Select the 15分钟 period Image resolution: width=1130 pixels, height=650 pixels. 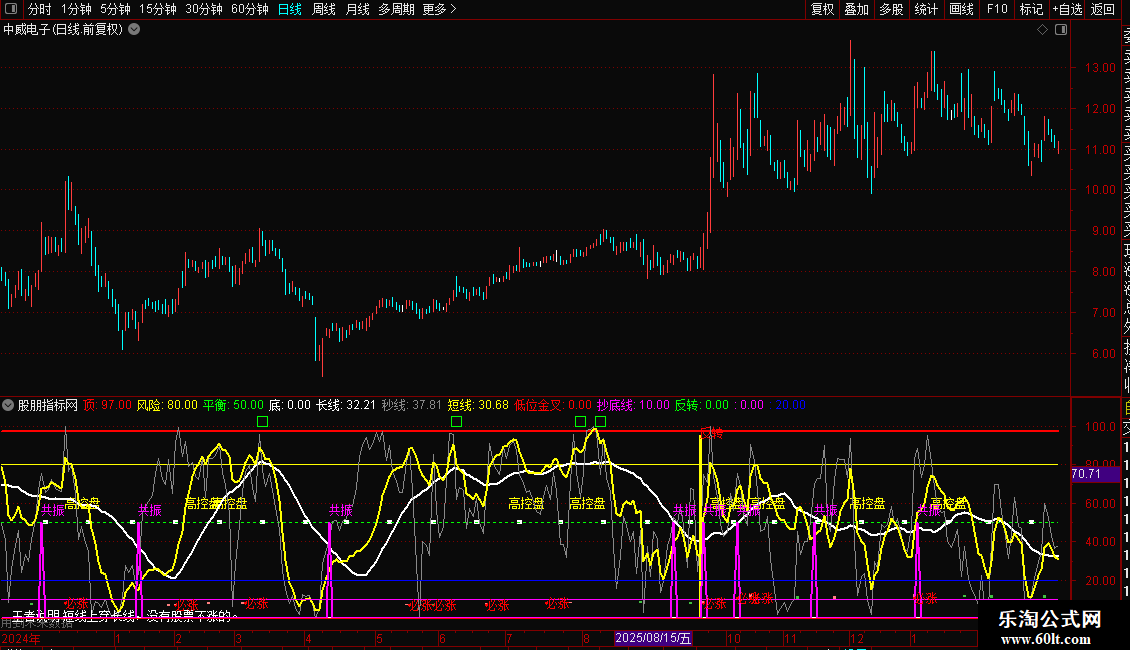pos(158,9)
